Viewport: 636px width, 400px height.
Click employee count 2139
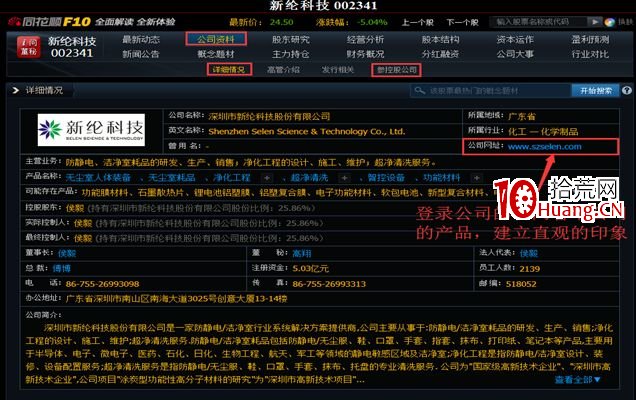click(x=529, y=269)
